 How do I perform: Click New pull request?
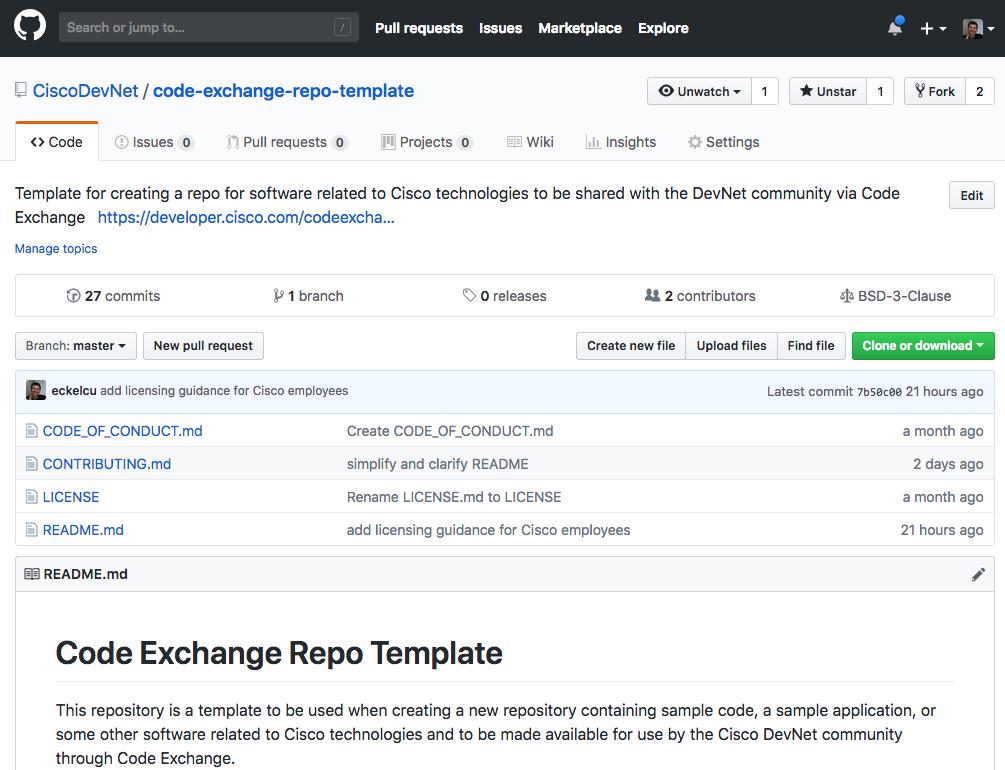[203, 346]
